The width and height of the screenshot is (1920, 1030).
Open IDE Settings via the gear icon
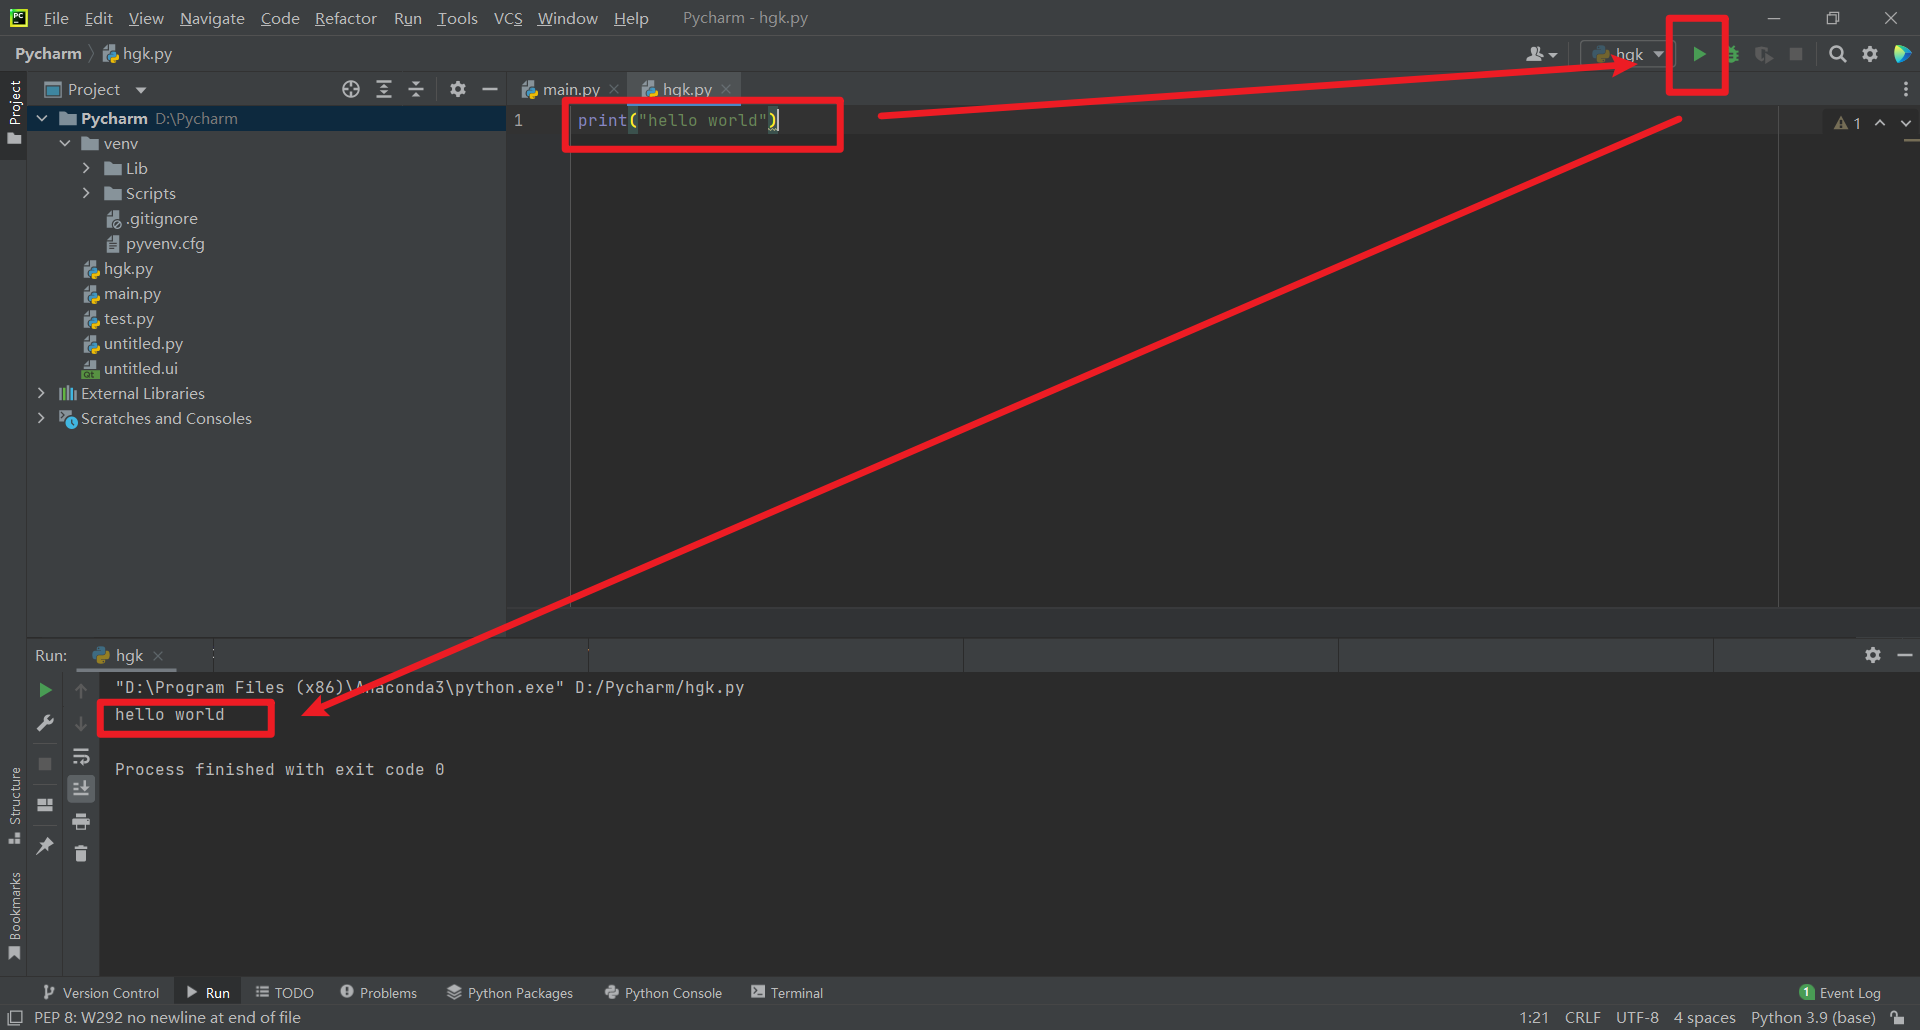1870,54
